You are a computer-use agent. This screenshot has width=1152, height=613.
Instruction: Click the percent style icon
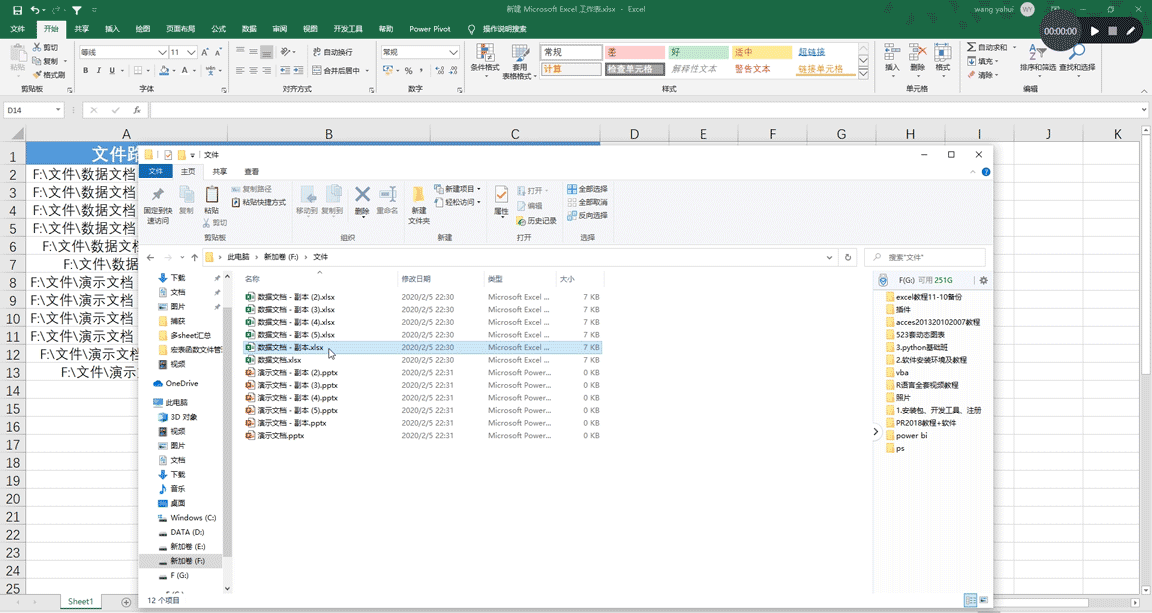pos(408,71)
